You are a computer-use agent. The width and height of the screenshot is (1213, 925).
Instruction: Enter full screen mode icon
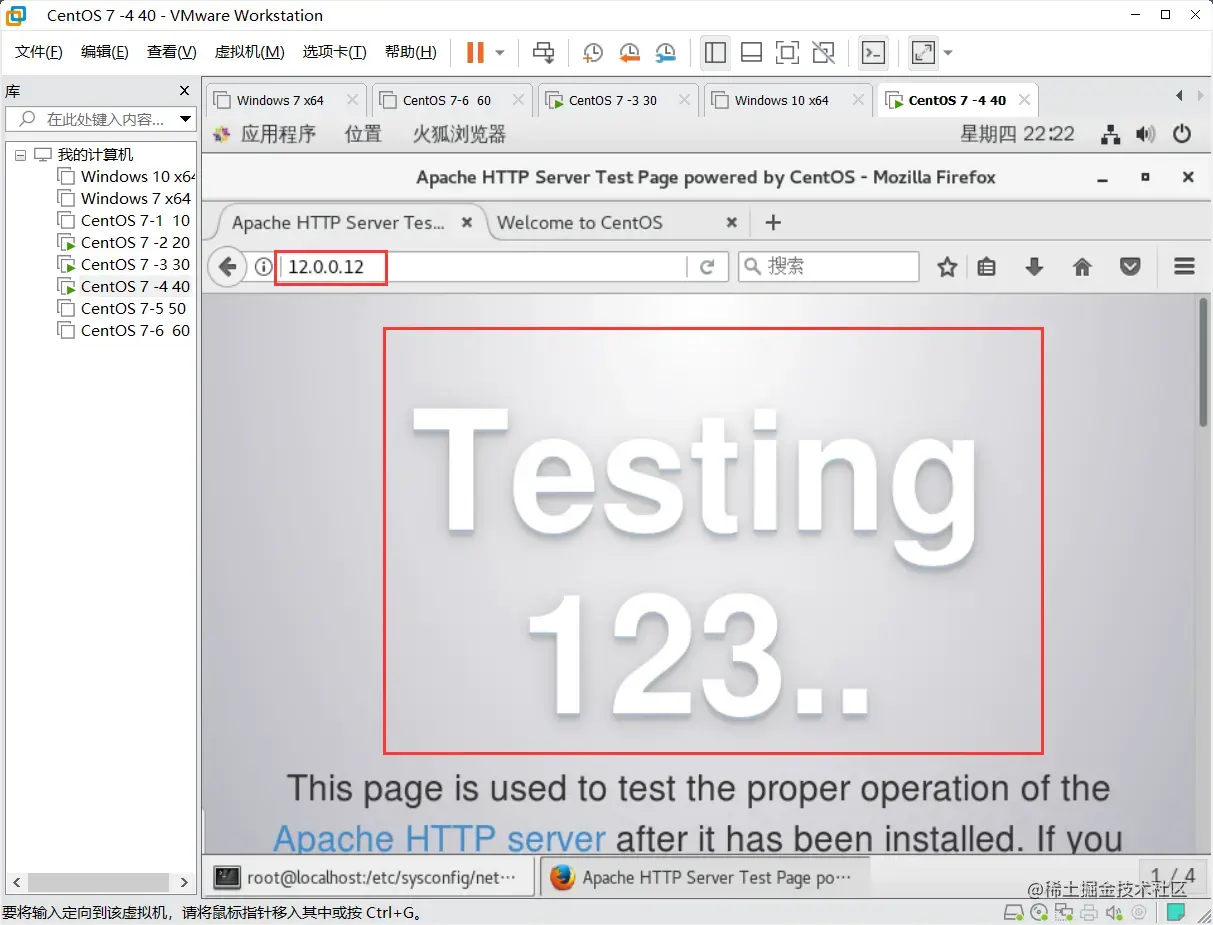coord(787,52)
